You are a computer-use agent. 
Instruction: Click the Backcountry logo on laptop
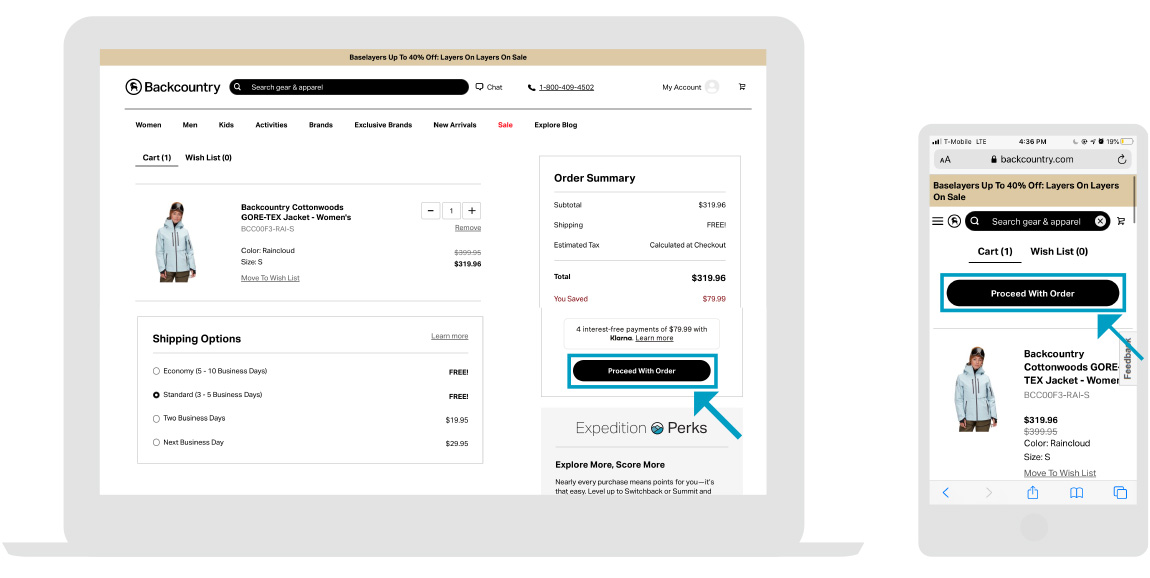click(172, 87)
